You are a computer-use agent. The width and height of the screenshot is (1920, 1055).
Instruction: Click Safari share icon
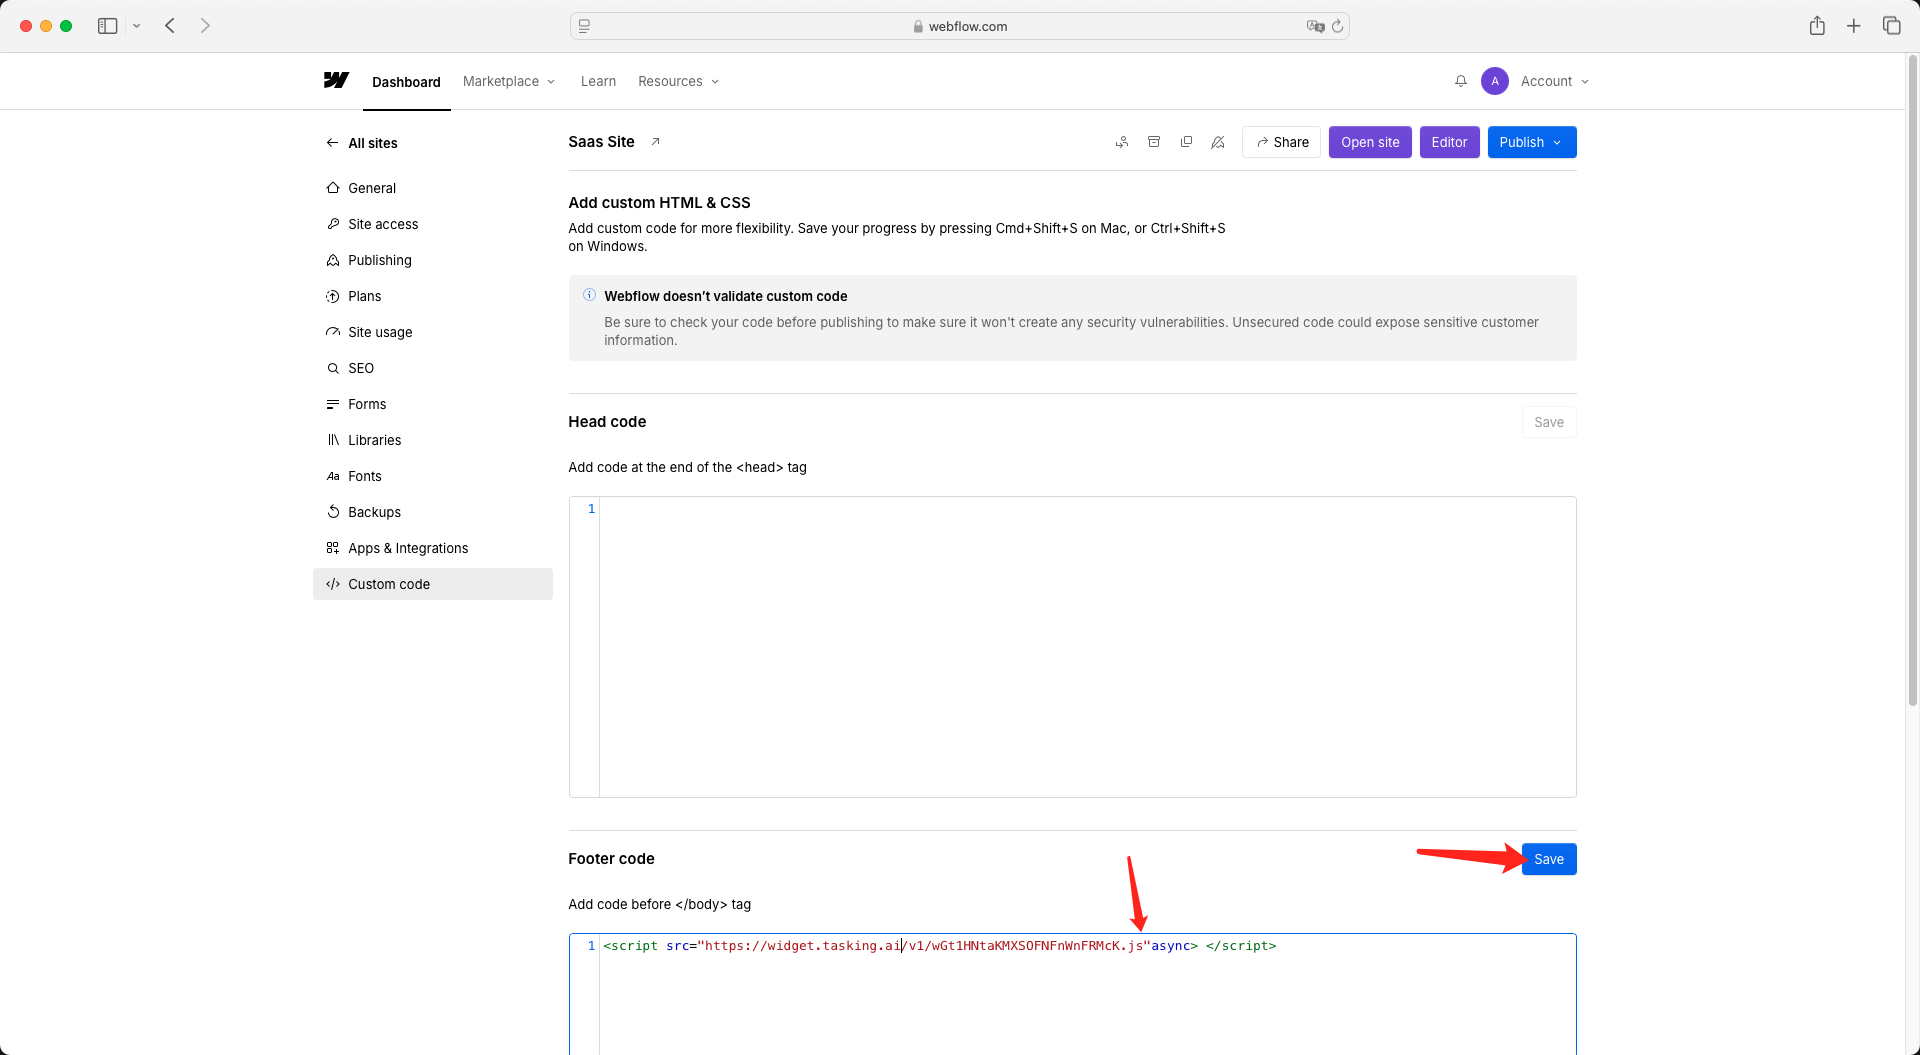1817,26
